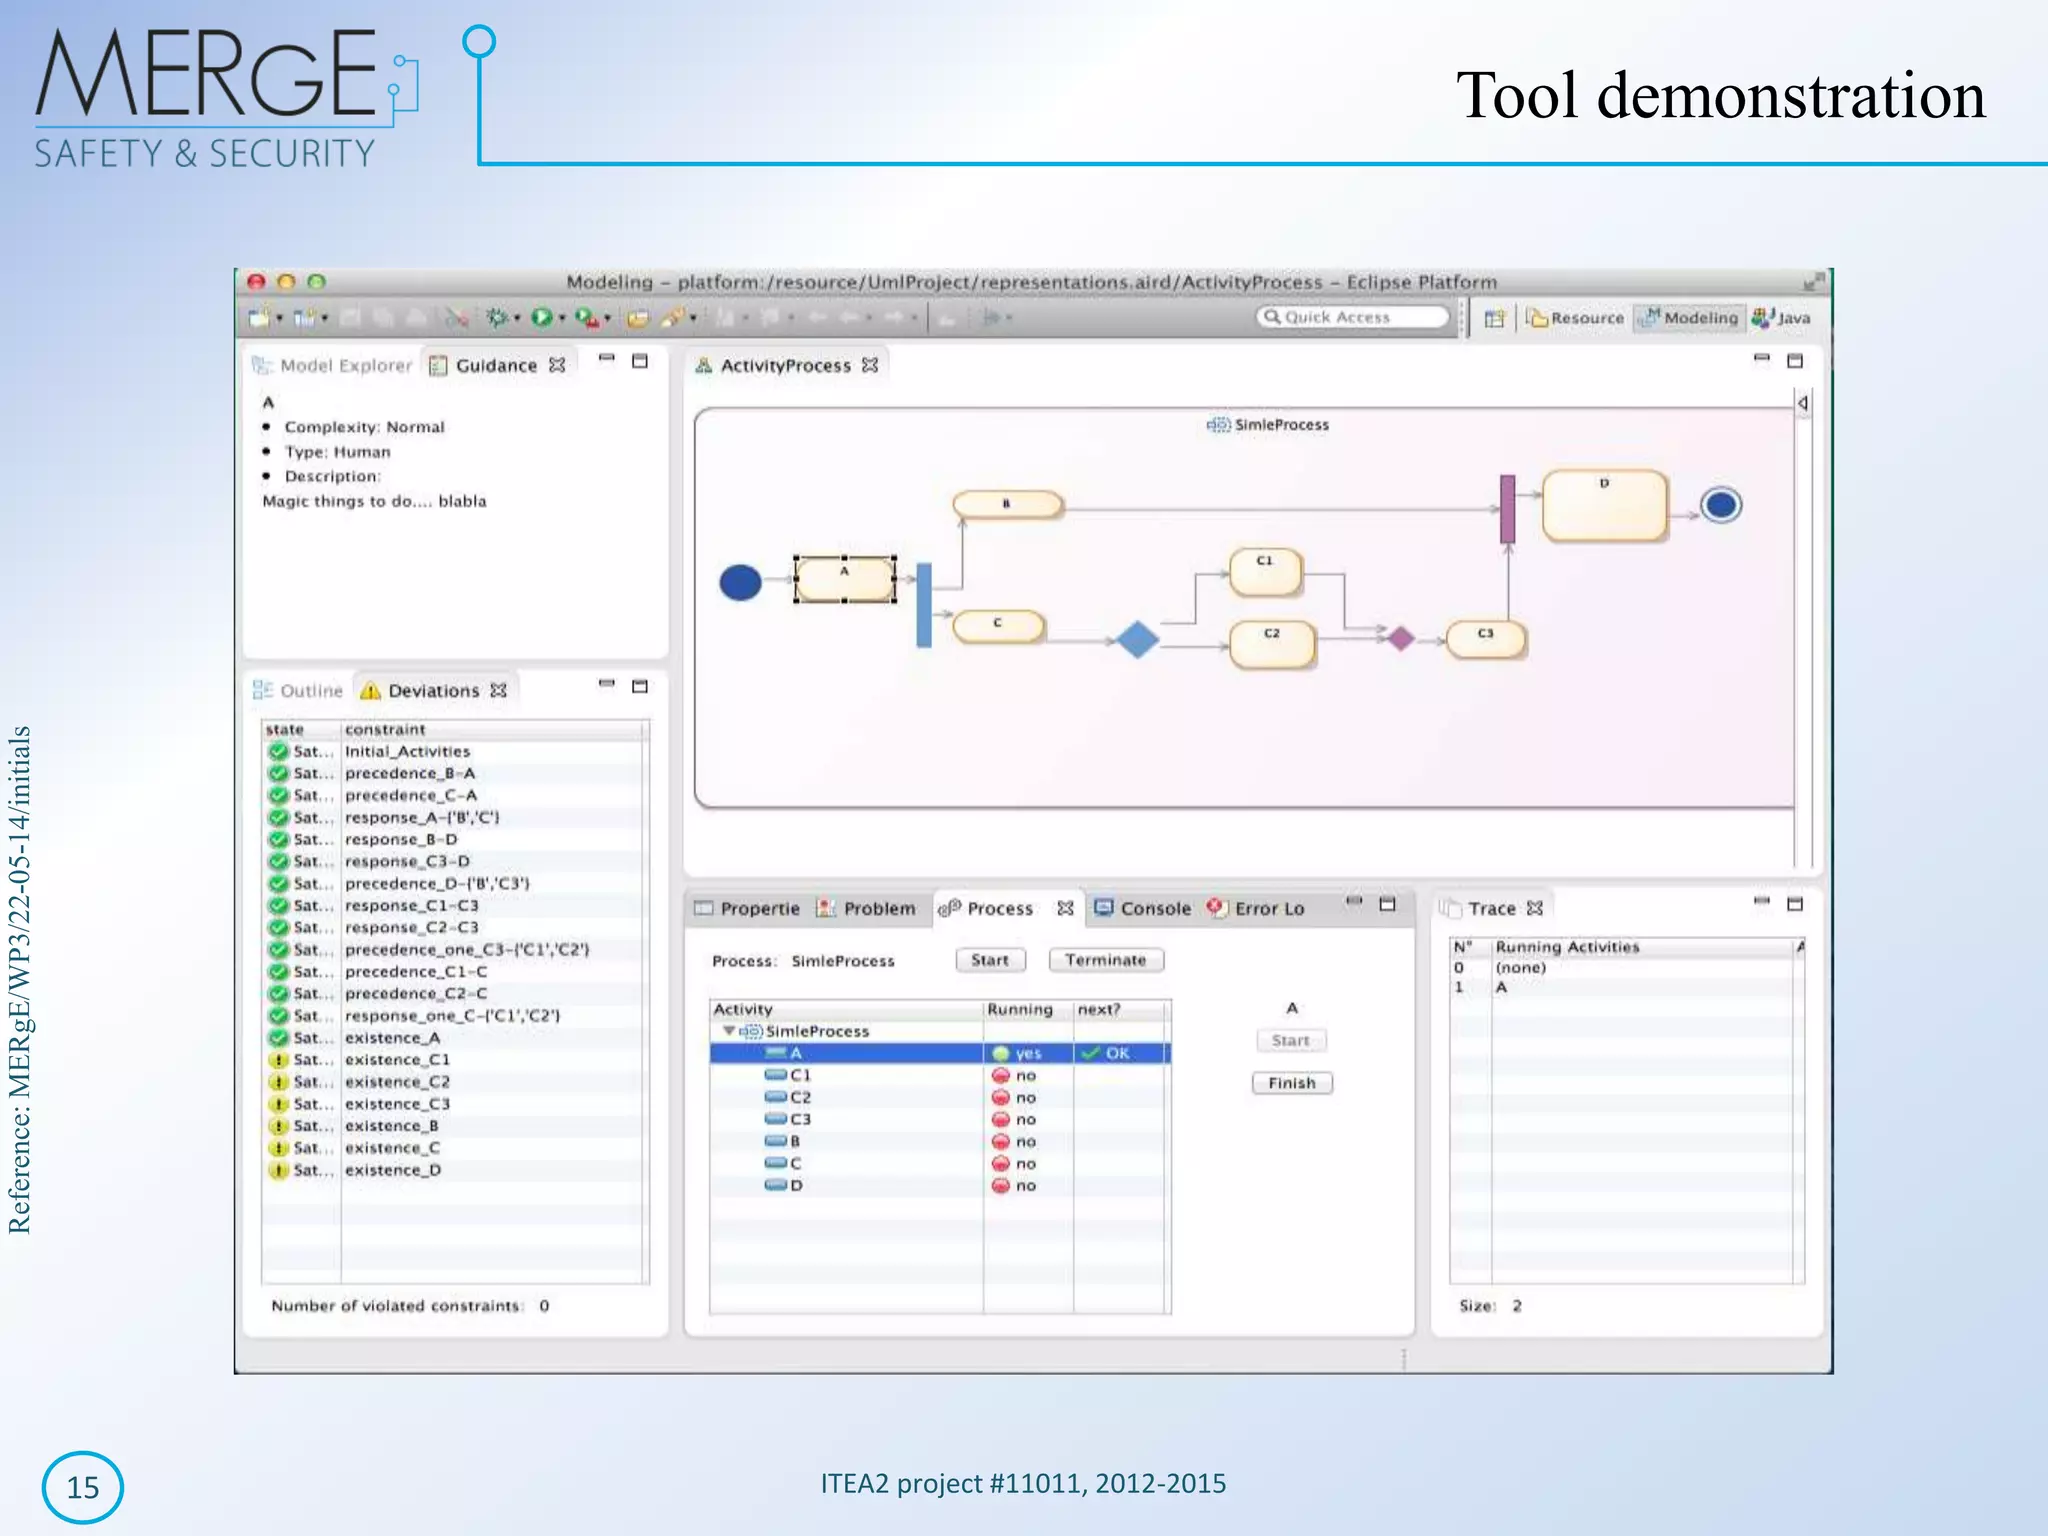The width and height of the screenshot is (2048, 1536).
Task: Select the Process tab
Action: pos(986,909)
